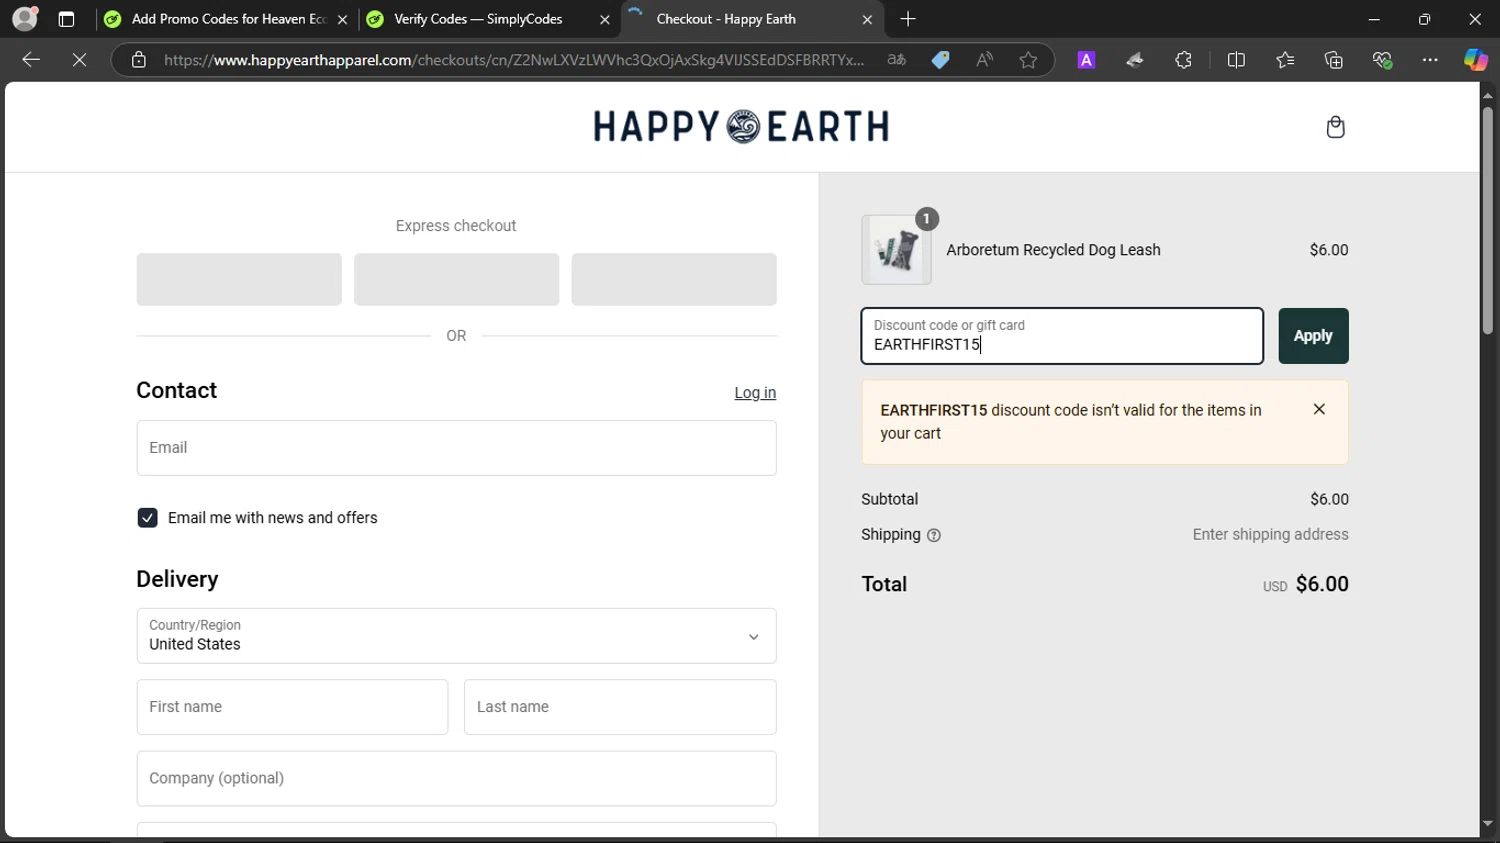Close the Add Promo Codes tab
The image size is (1500, 843).
(x=342, y=19)
